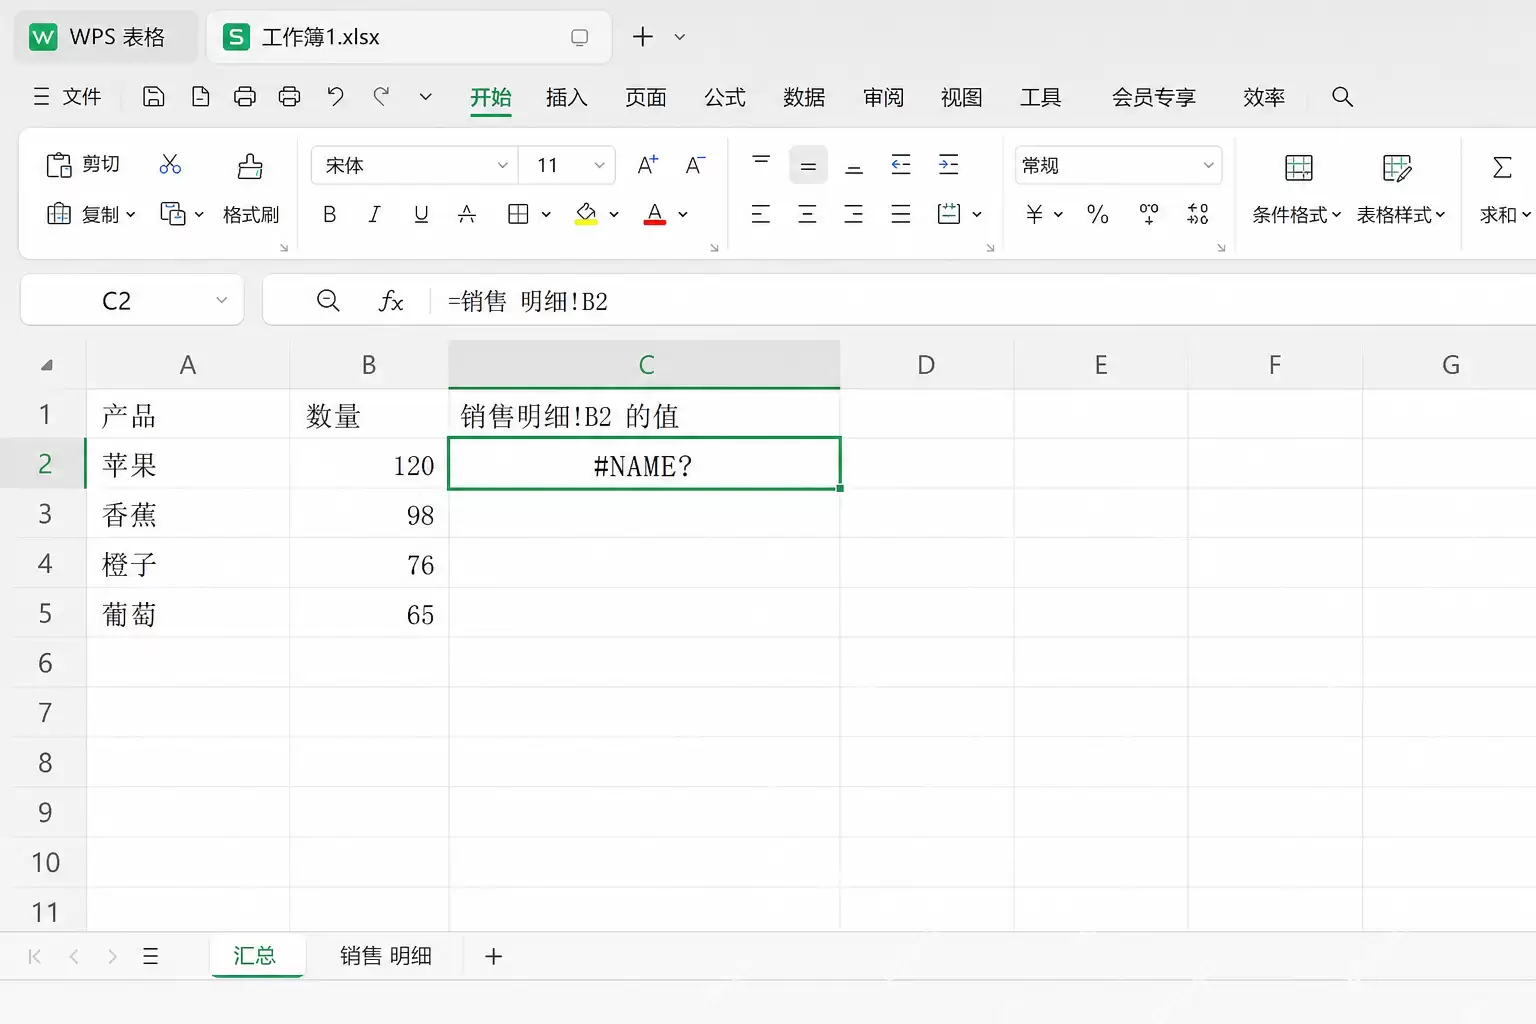Viewport: 1536px width, 1024px height.
Task: Increase cell indent
Action: coord(949,165)
